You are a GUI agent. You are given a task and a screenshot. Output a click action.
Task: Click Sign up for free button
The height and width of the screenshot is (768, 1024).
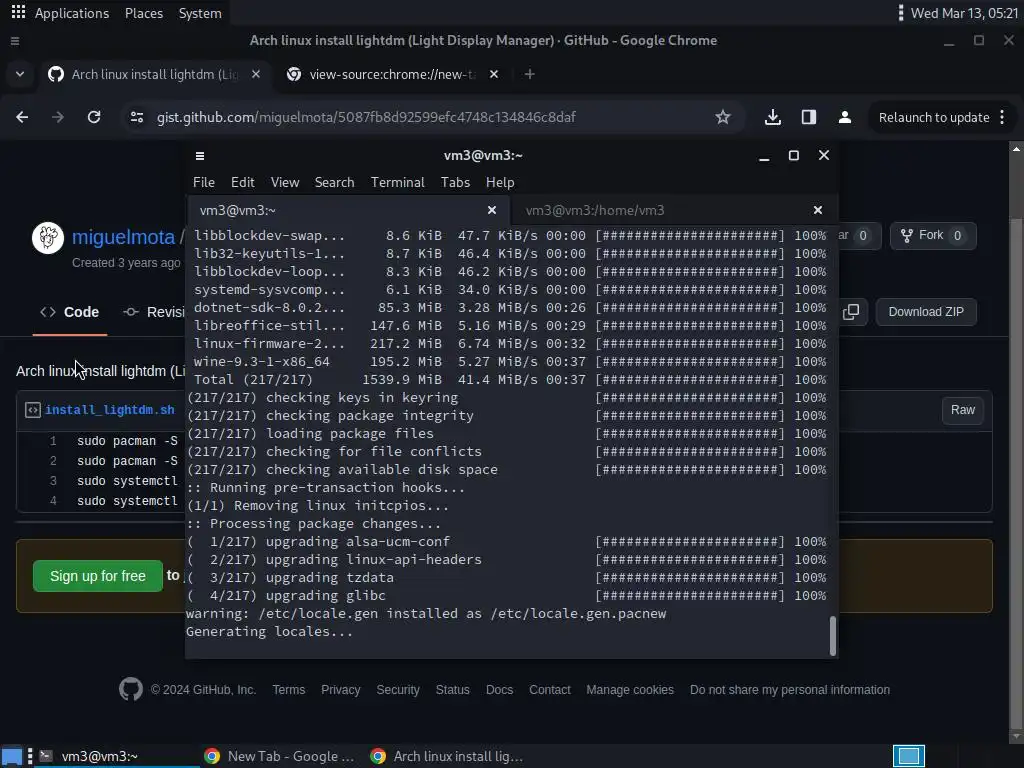pyautogui.click(x=98, y=576)
